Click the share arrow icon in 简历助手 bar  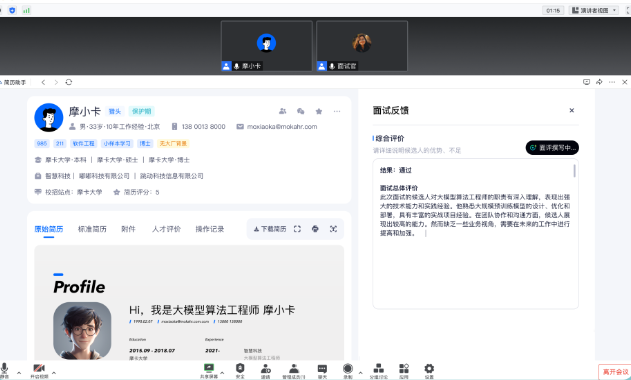pos(599,82)
